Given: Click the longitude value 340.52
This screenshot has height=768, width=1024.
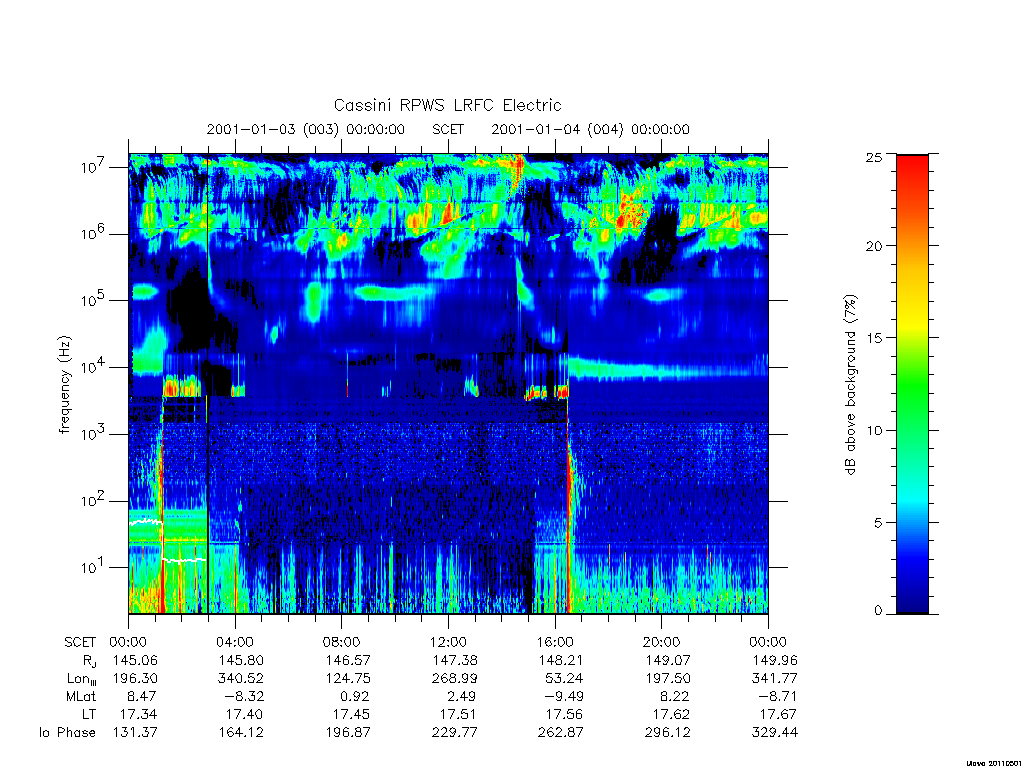Looking at the screenshot, I should tap(240, 679).
